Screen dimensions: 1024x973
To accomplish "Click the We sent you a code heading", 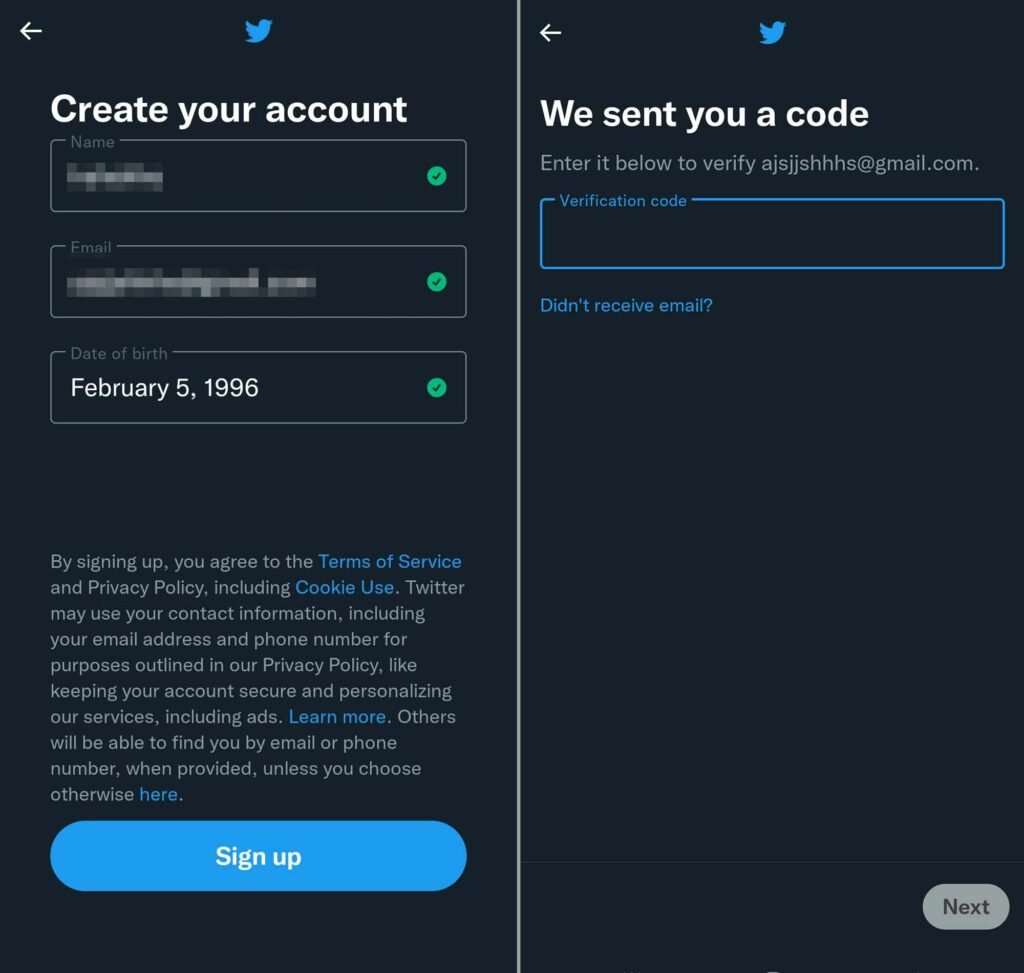I will (705, 114).
